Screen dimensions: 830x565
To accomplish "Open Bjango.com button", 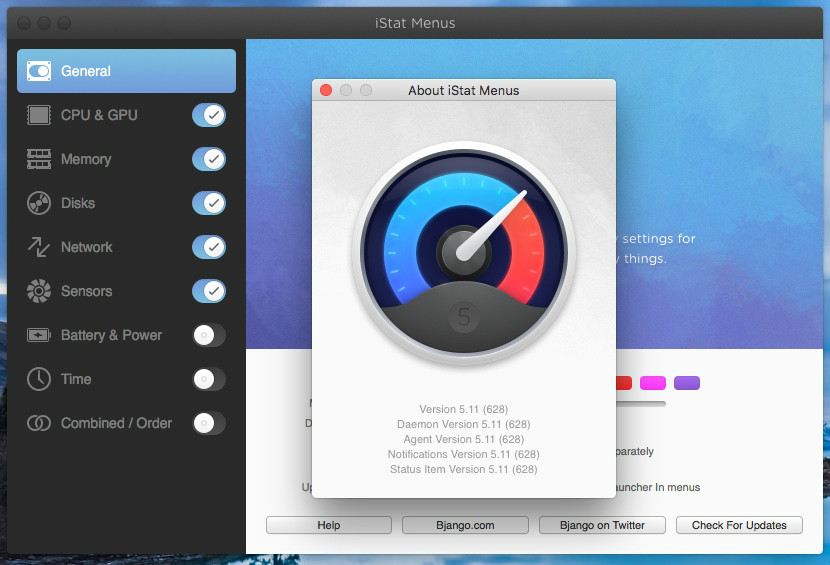I will click(465, 525).
